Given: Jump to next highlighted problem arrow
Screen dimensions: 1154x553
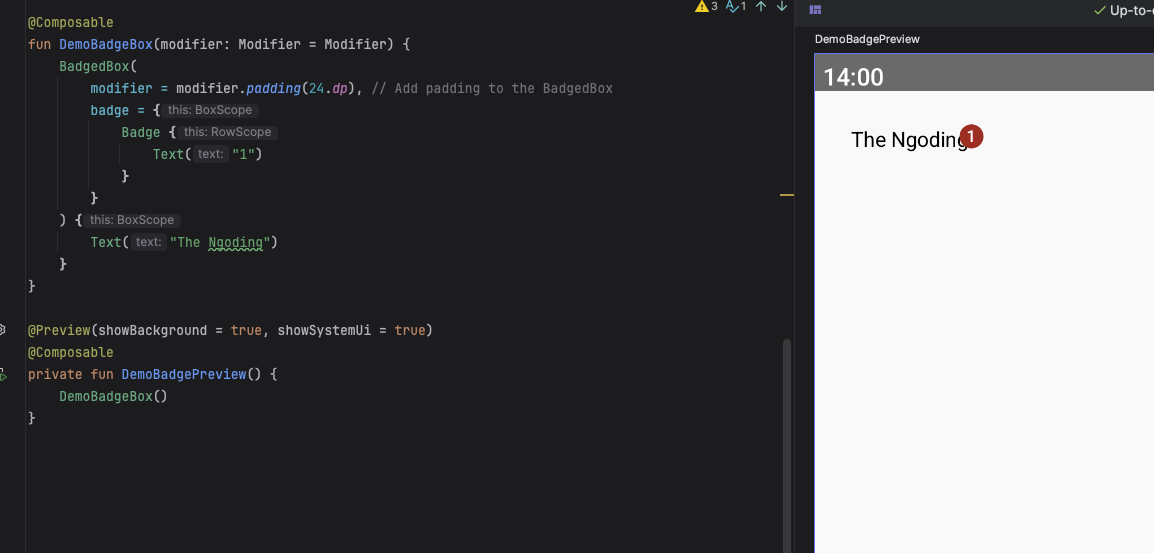Looking at the screenshot, I should pyautogui.click(x=781, y=7).
